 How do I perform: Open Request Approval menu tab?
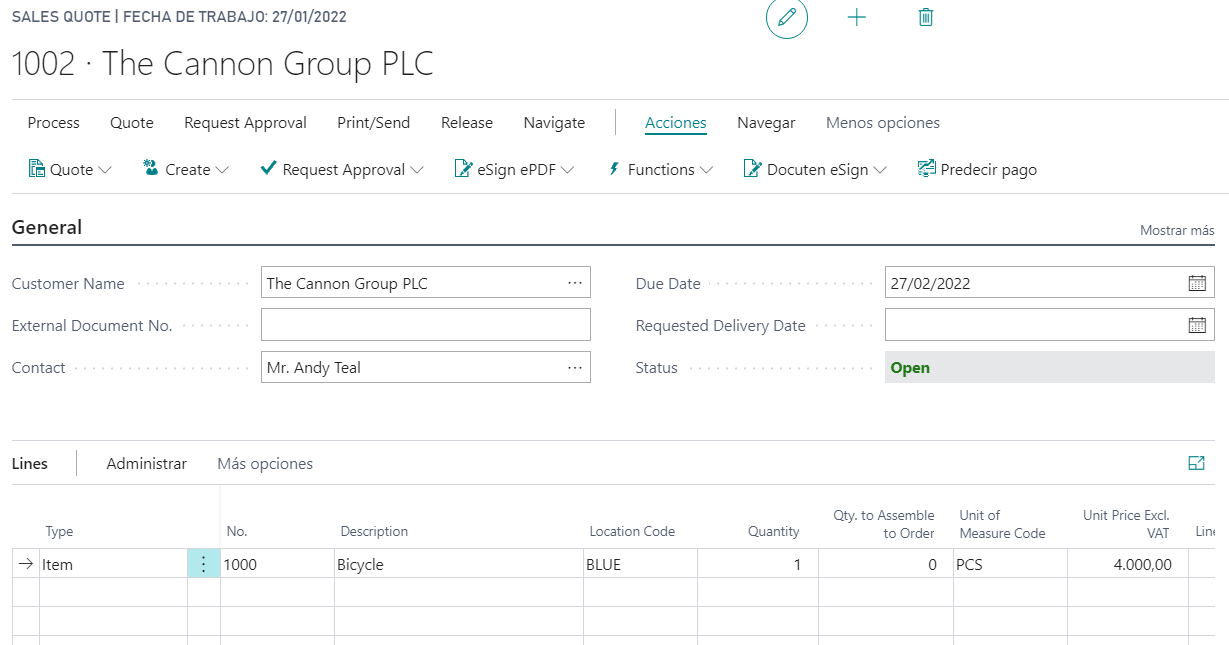(246, 123)
